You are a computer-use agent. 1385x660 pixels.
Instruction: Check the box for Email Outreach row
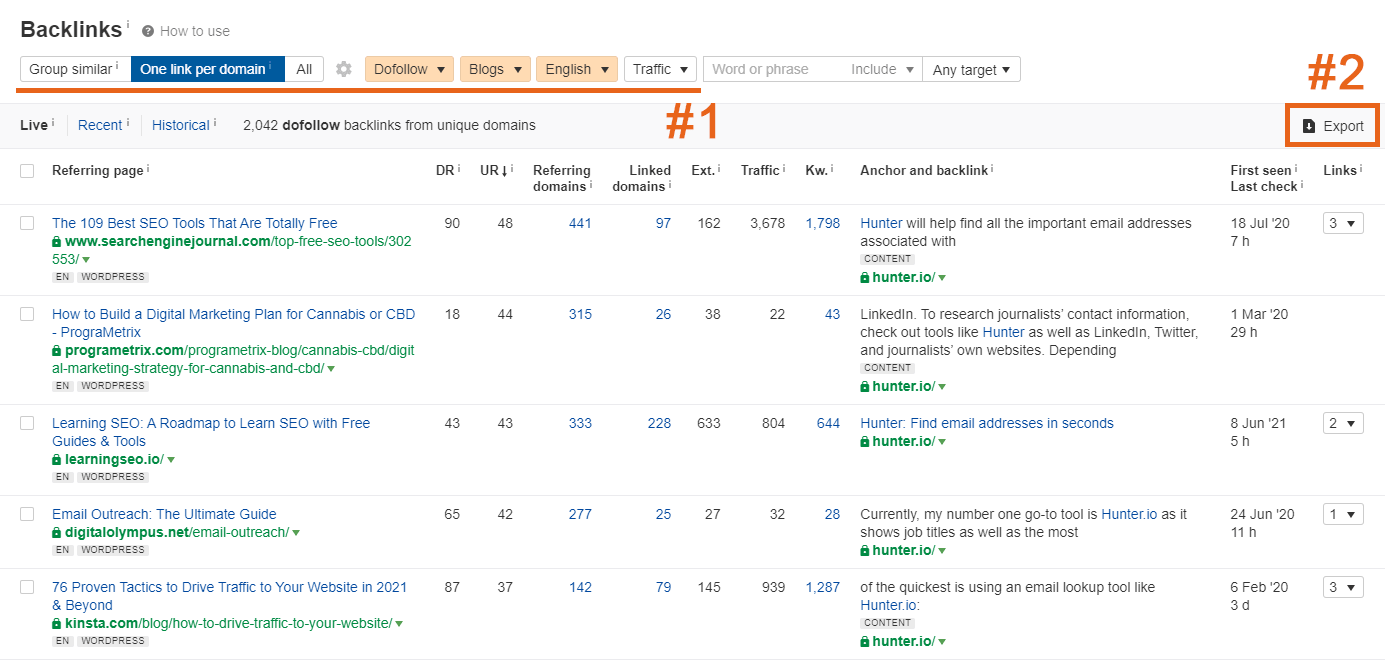coord(27,514)
